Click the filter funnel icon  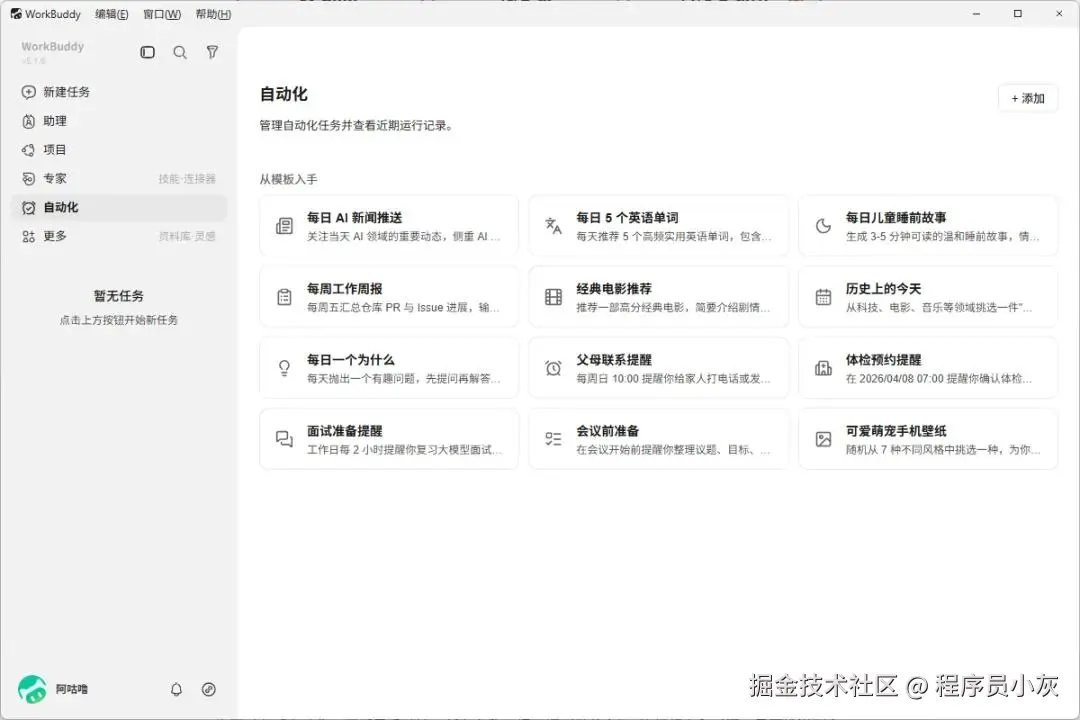coord(212,52)
